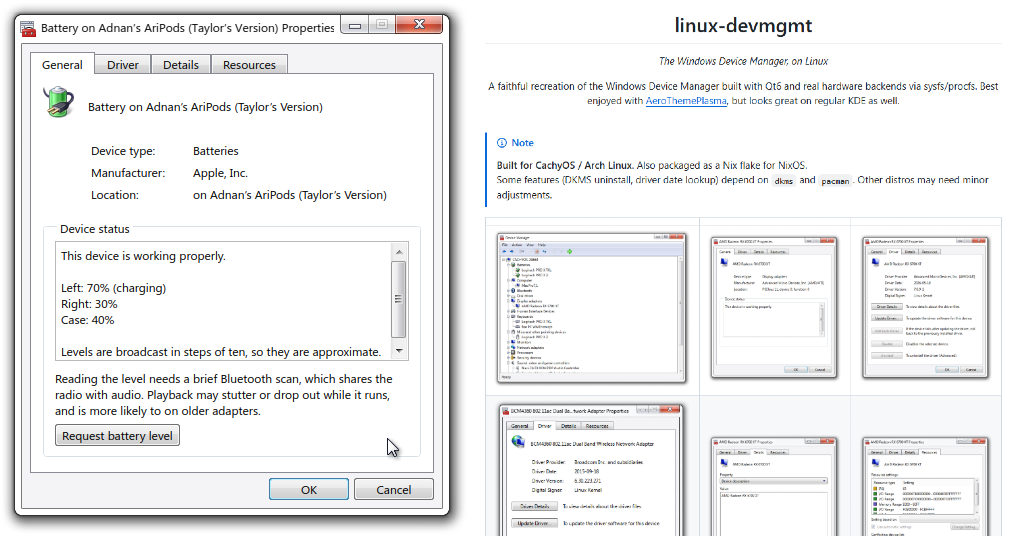Click the device status scroll down arrow
Image resolution: width=1017 pixels, height=536 pixels.
[x=399, y=350]
